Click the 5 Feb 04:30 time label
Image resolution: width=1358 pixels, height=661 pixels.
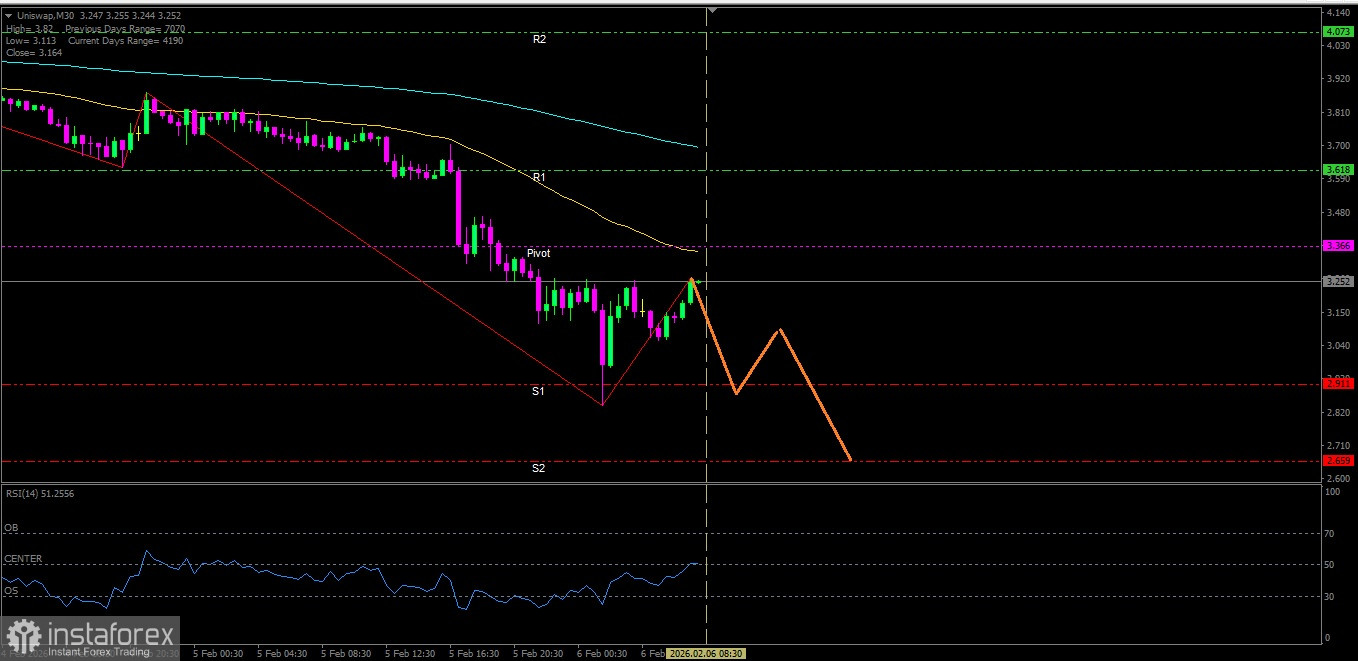282,653
